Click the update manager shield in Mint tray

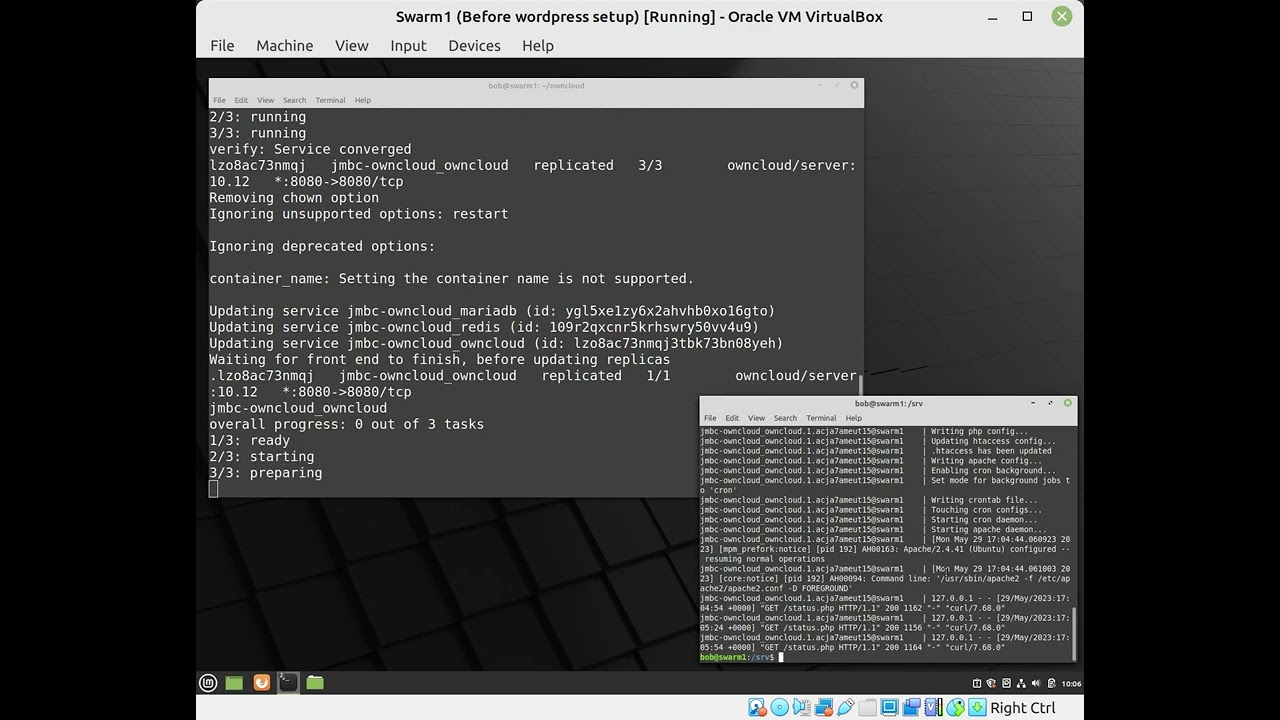[x=991, y=683]
